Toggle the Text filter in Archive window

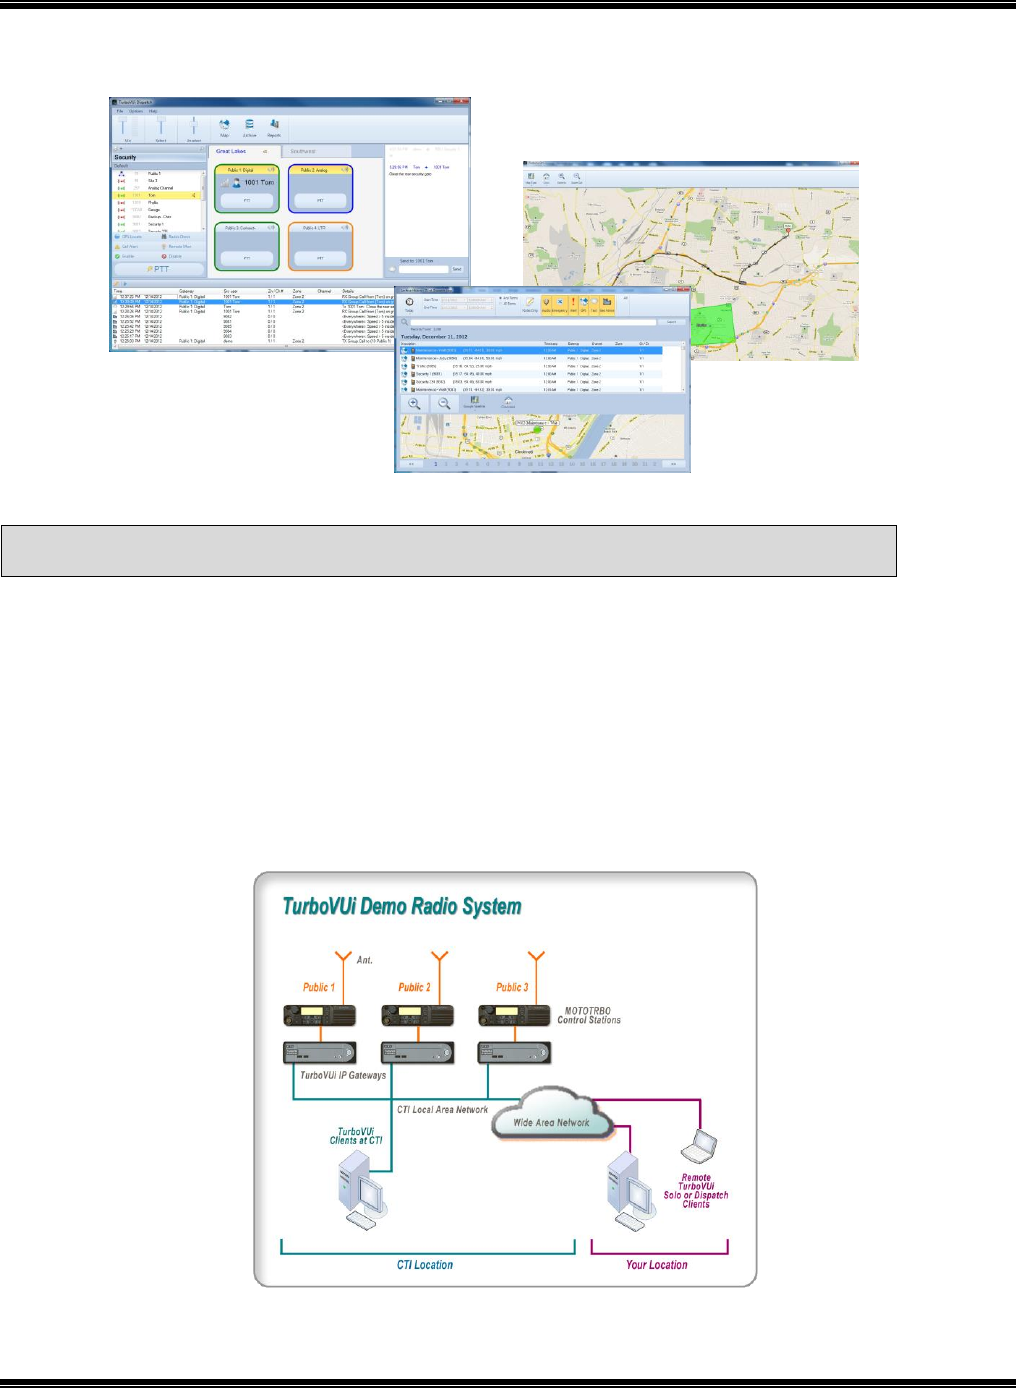pos(594,305)
